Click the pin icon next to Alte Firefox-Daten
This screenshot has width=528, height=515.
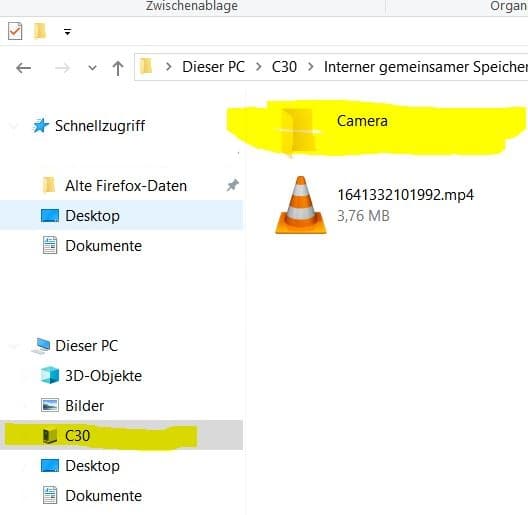[232, 185]
